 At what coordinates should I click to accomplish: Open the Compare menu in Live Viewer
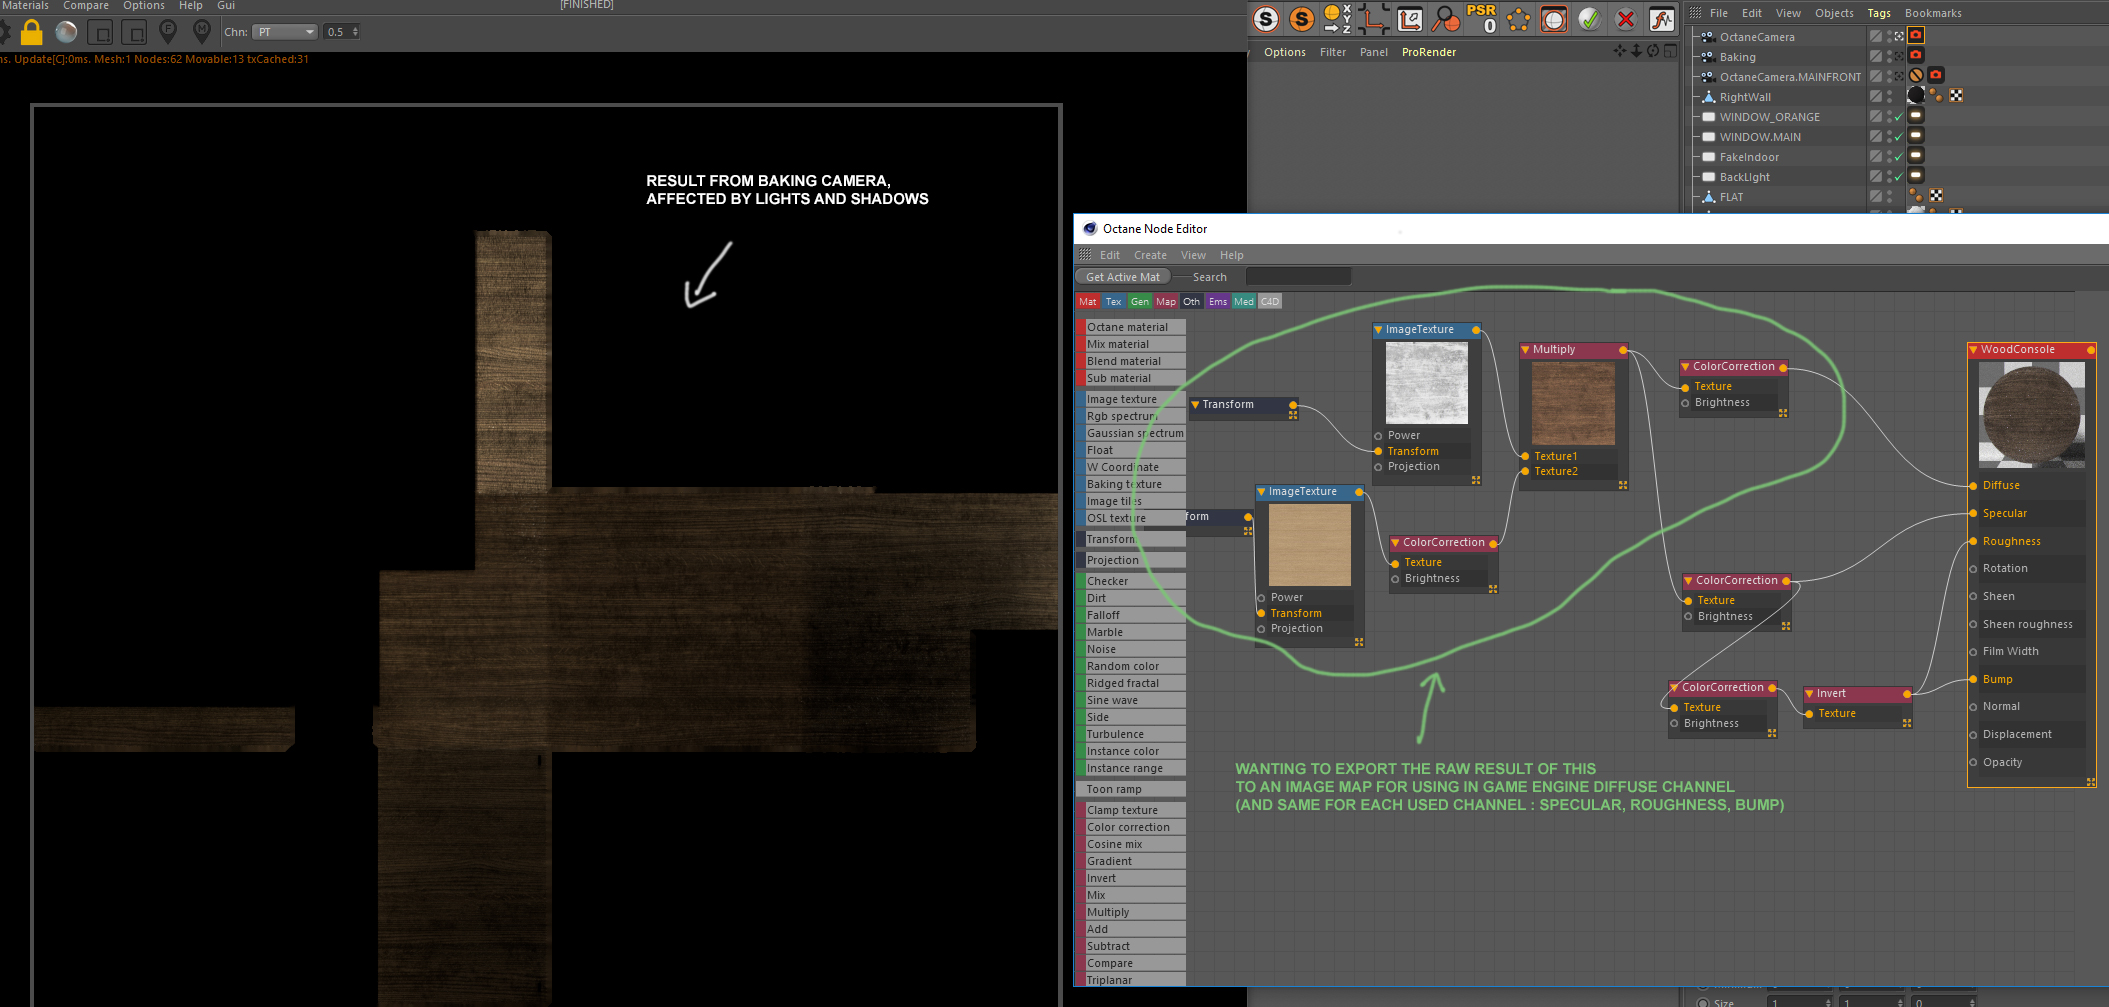coord(86,6)
